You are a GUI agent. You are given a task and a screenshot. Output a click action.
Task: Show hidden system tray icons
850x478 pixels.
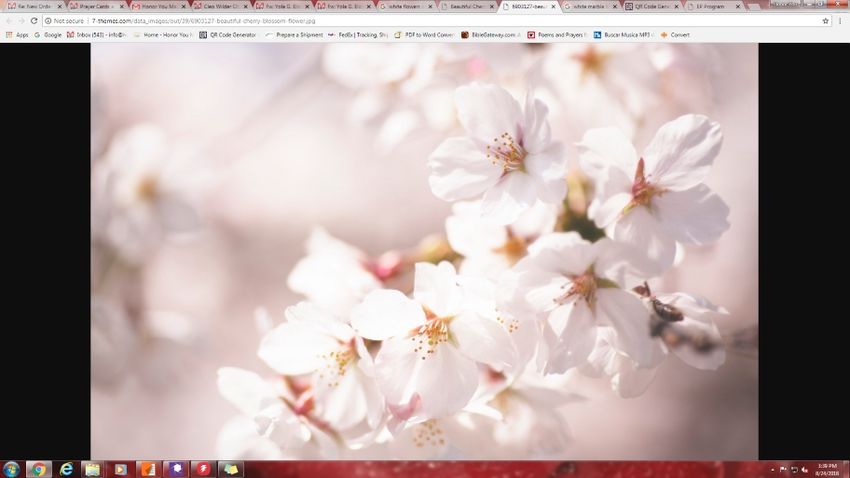(772, 470)
